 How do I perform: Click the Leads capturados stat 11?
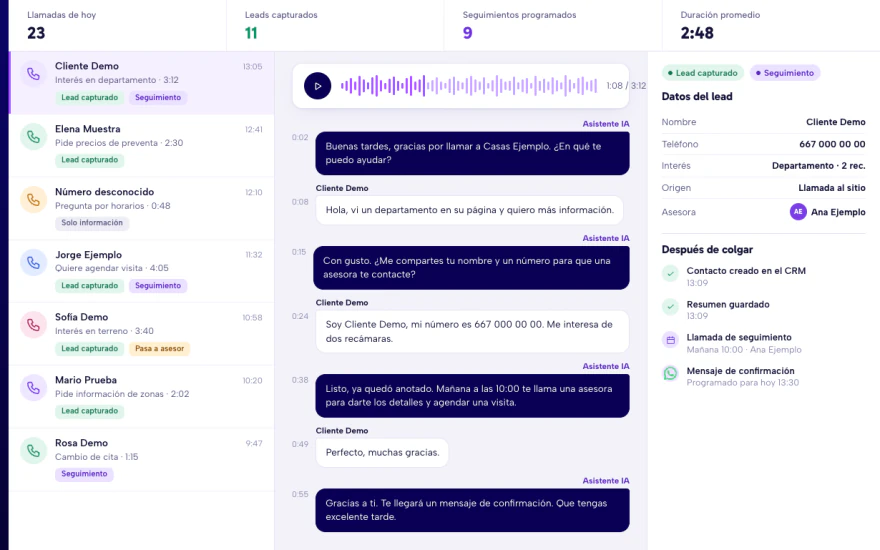[251, 33]
